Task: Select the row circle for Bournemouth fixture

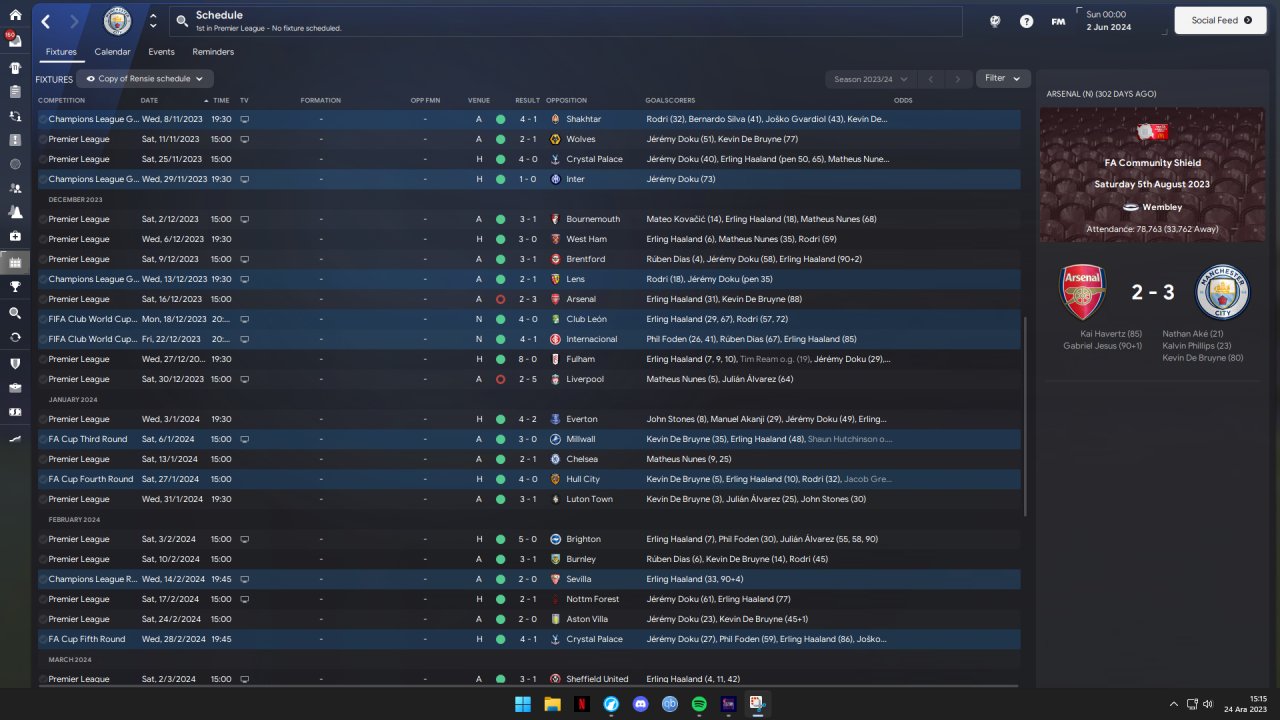Action: click(43, 219)
